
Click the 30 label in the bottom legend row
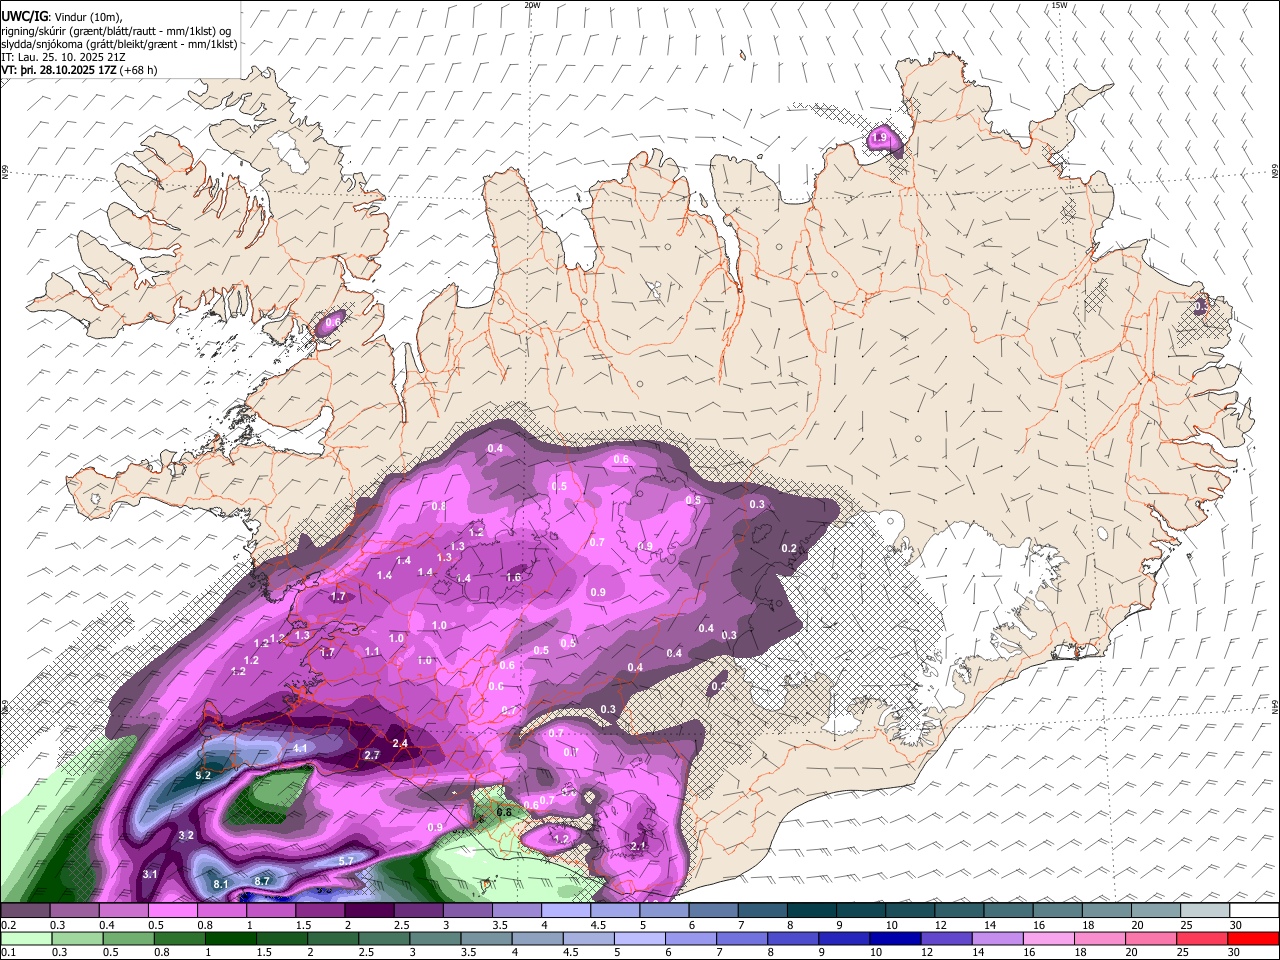pos(1235,953)
